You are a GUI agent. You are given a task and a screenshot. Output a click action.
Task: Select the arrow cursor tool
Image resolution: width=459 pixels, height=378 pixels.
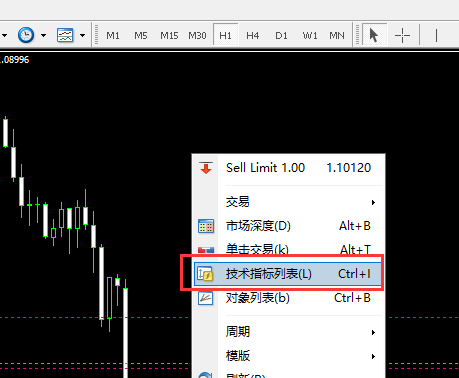(x=374, y=35)
